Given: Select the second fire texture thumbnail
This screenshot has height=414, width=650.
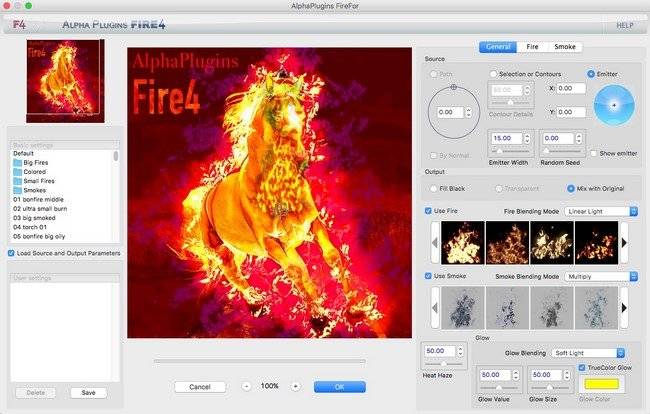Looking at the screenshot, I should point(507,243).
